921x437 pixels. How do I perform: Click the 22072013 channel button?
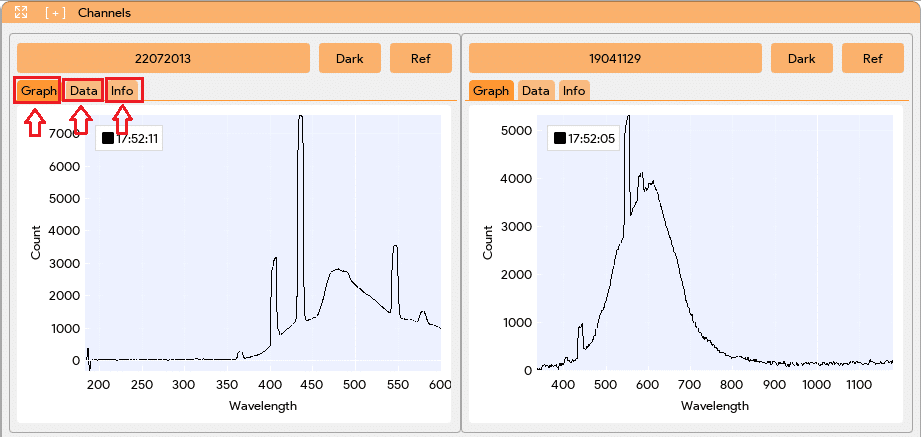[163, 58]
